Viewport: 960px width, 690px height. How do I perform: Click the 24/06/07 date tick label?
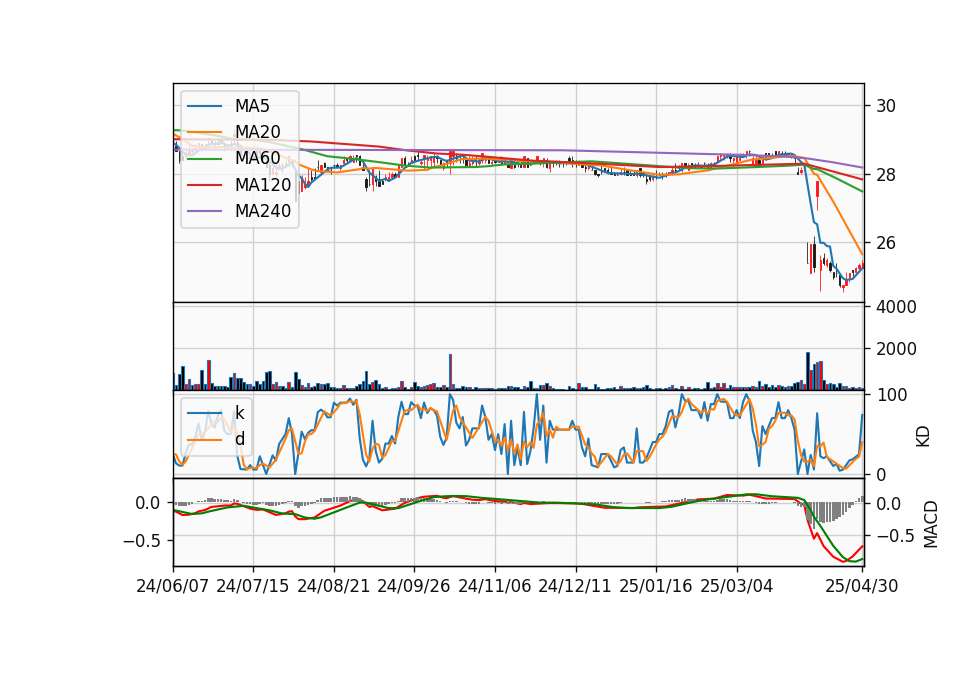pos(173,586)
